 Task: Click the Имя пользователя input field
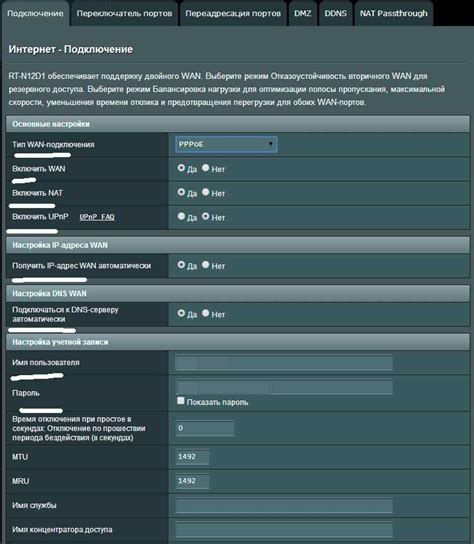click(x=284, y=363)
